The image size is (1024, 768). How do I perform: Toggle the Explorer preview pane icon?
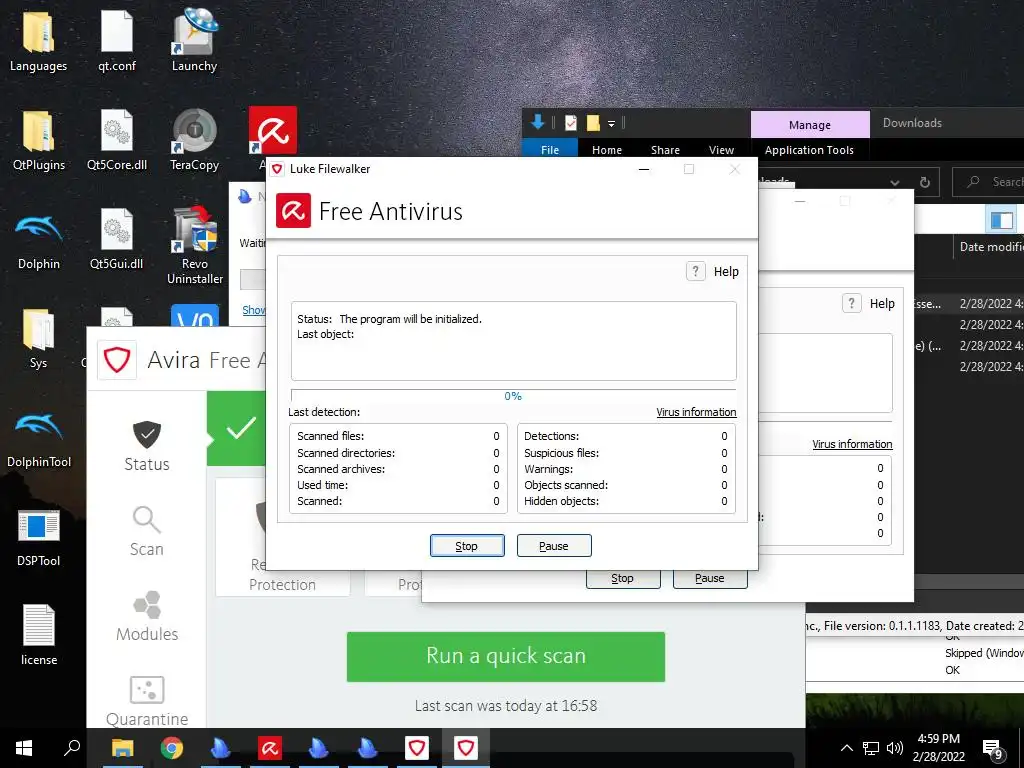(1001, 220)
